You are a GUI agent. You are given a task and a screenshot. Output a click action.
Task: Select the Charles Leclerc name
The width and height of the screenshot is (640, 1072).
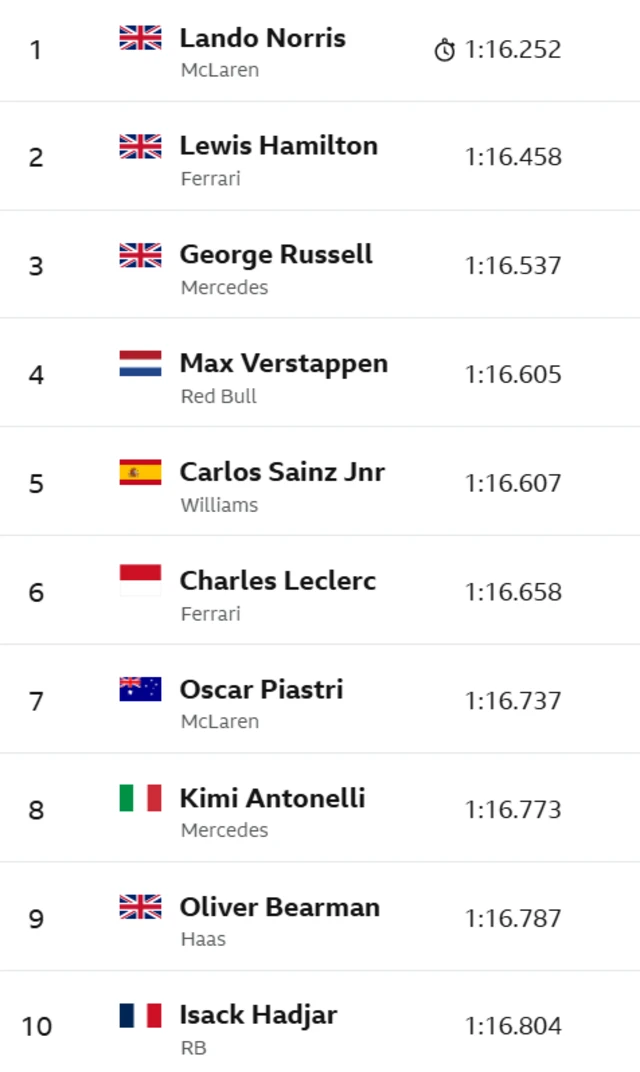(x=277, y=580)
